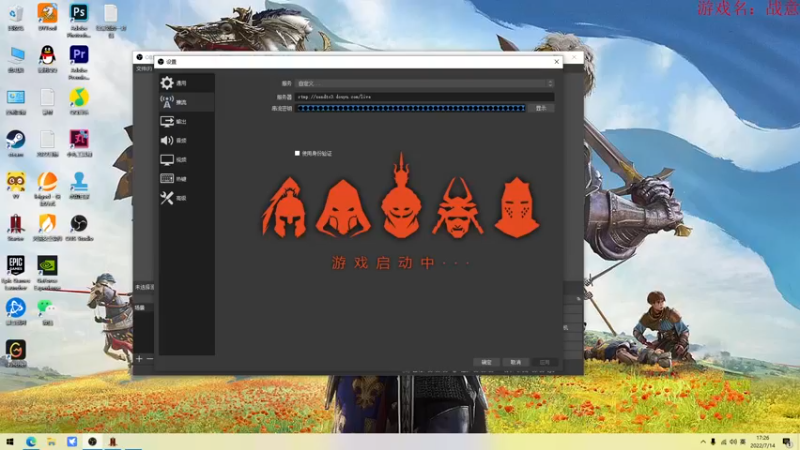Image resolution: width=800 pixels, height=450 pixels.
Task: Open the QQ penguin desktop shortcut
Action: point(47,59)
